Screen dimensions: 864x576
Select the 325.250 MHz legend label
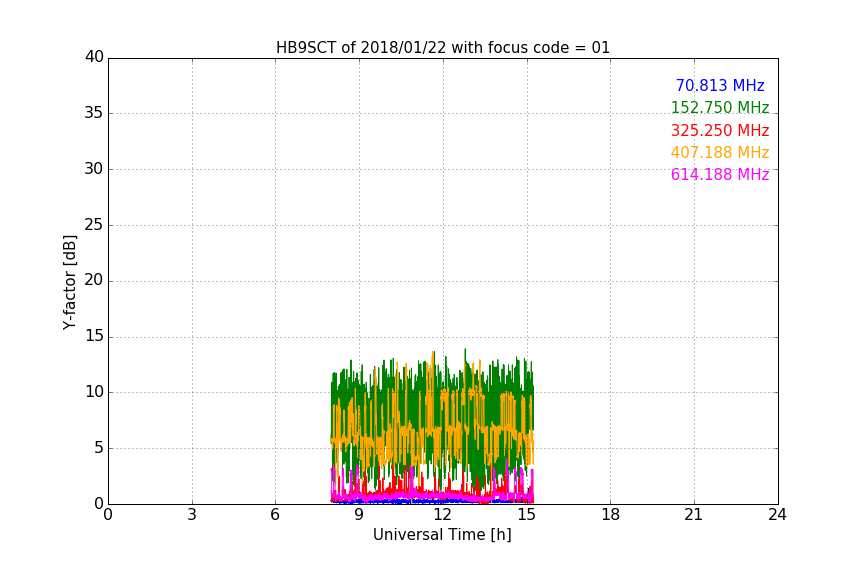click(x=720, y=130)
